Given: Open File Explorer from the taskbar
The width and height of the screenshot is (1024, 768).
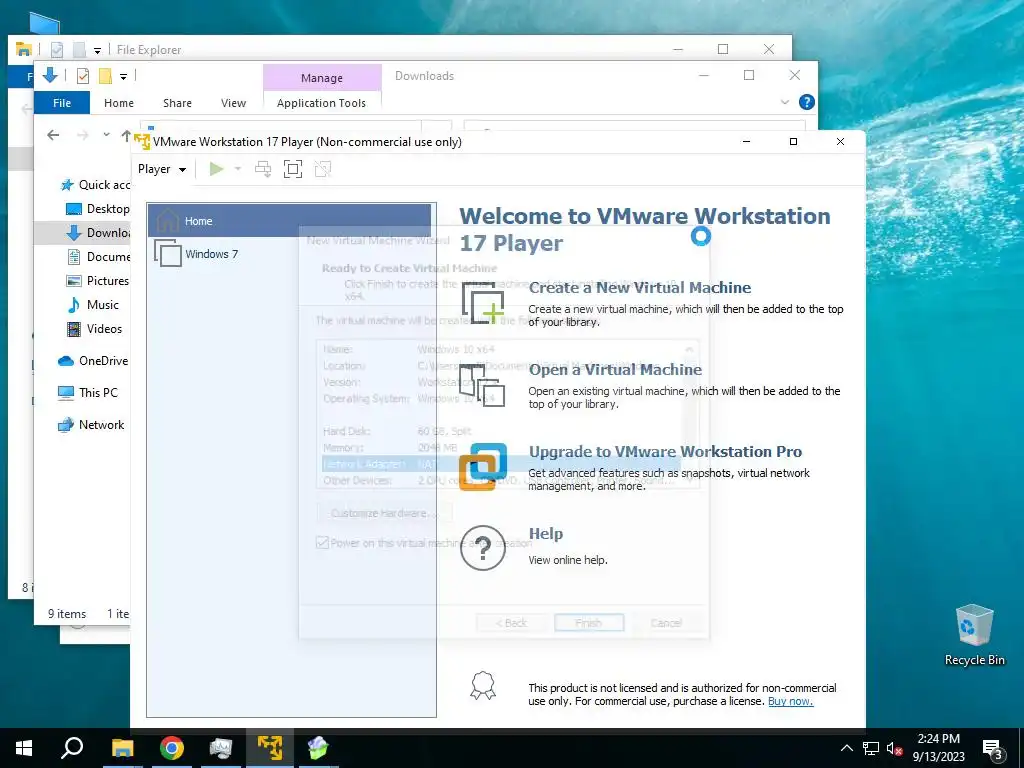Looking at the screenshot, I should tap(122, 748).
